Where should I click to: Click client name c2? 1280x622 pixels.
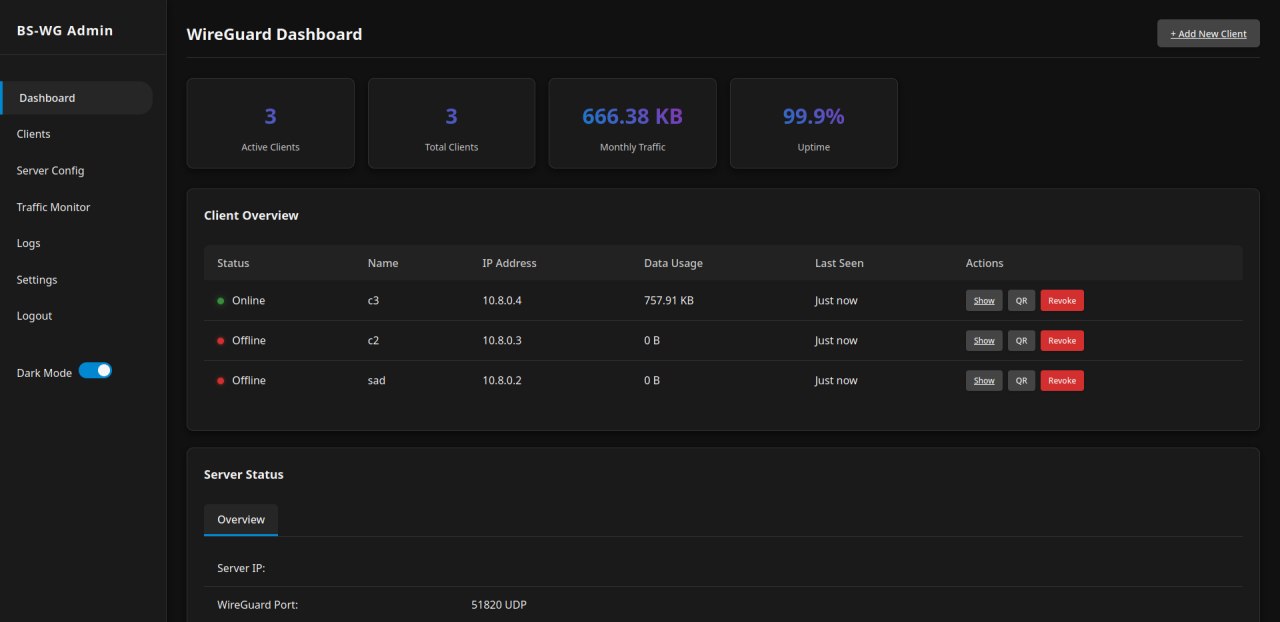pos(374,340)
